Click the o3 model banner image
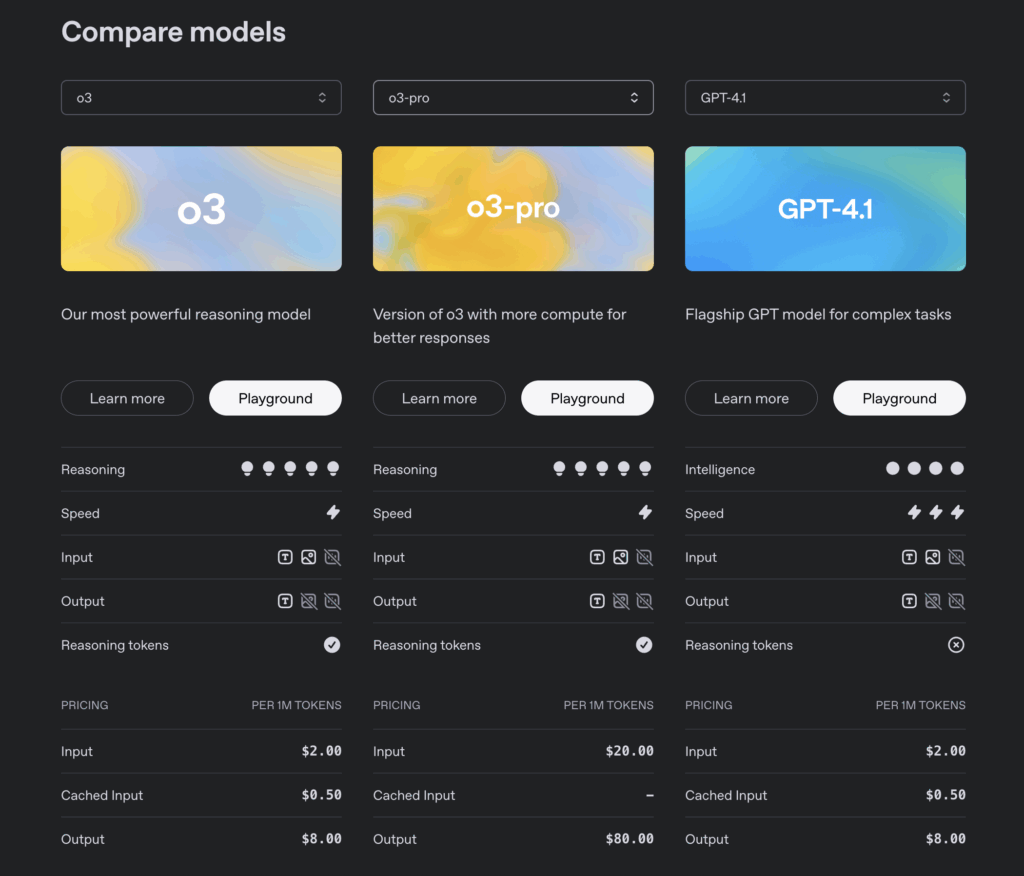 201,209
